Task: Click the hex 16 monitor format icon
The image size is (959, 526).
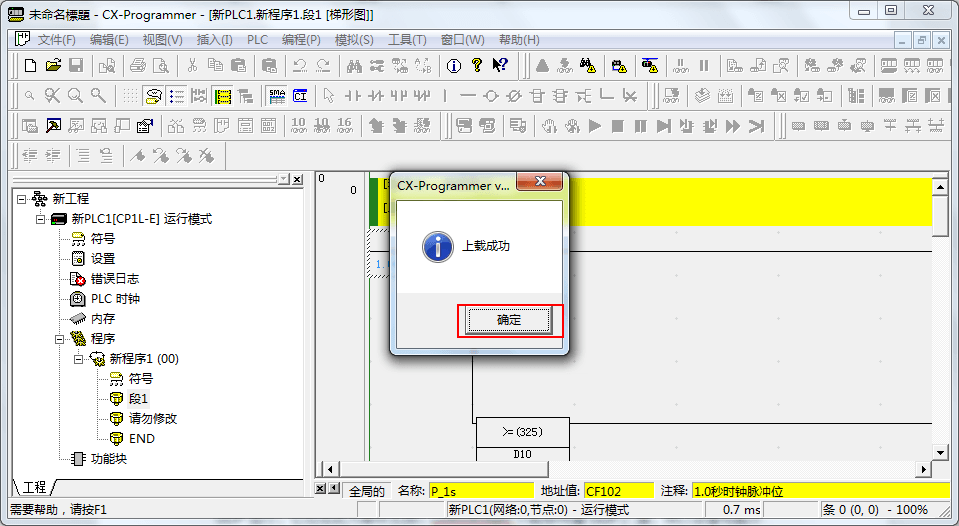Action: [344, 126]
